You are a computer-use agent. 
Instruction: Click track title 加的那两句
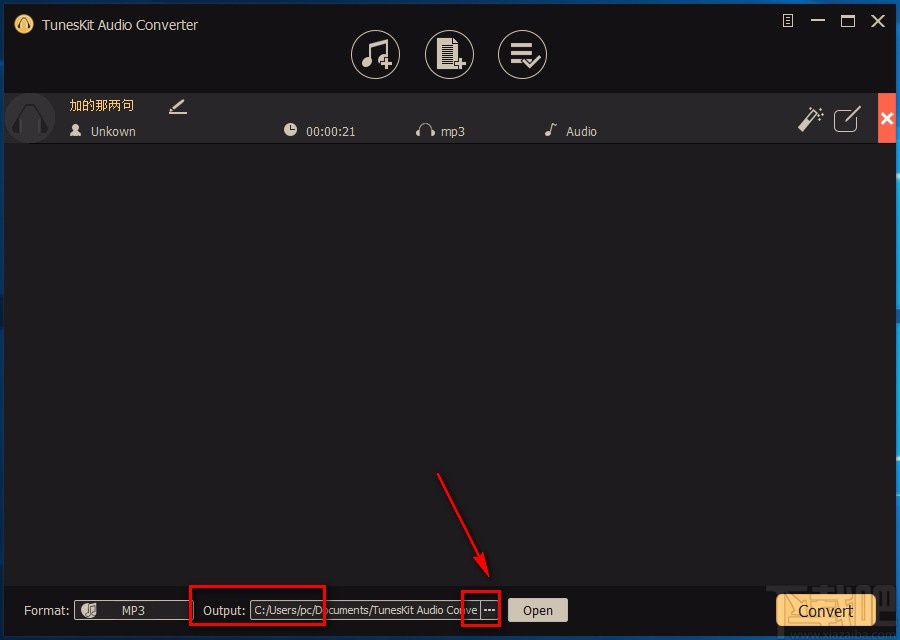102,106
